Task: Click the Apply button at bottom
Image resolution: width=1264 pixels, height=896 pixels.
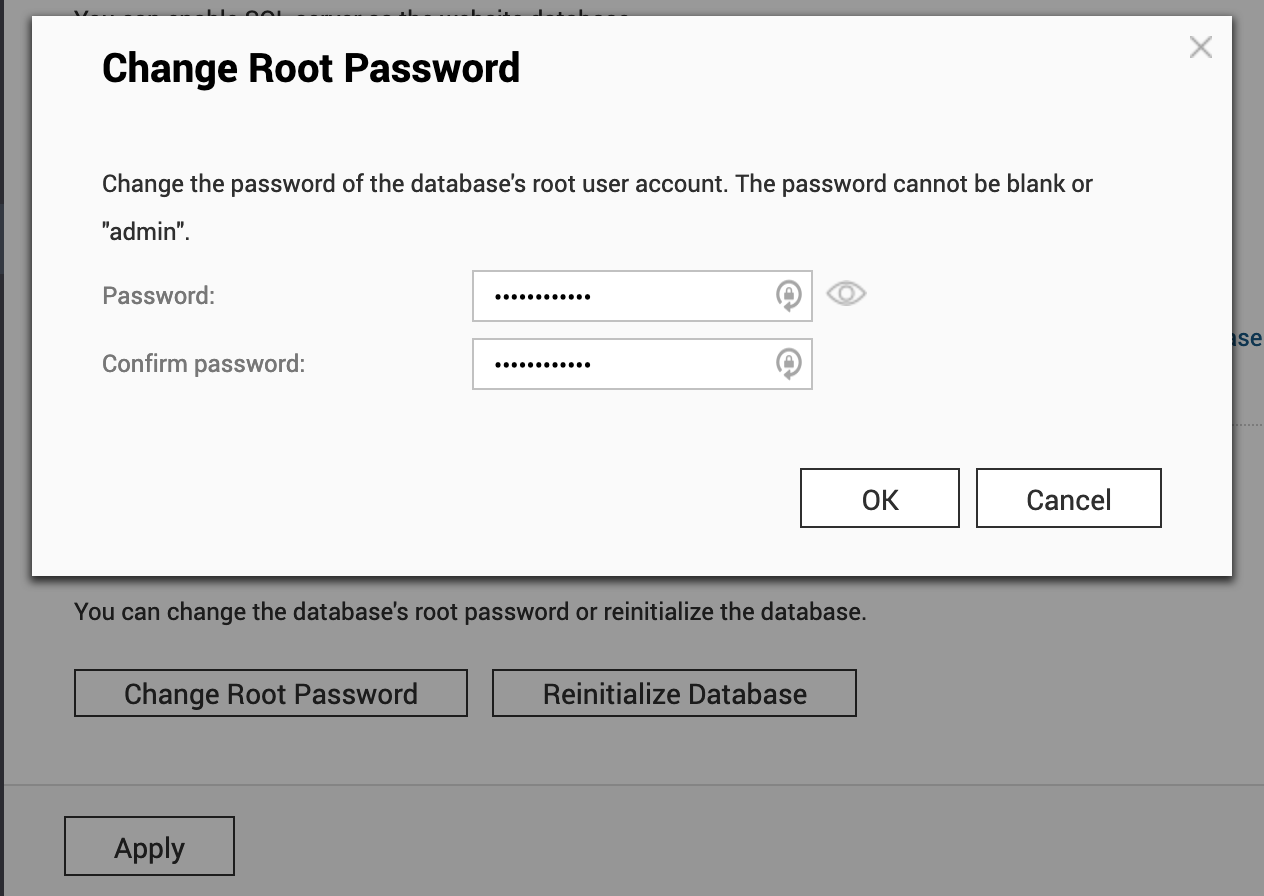Action: click(x=149, y=846)
